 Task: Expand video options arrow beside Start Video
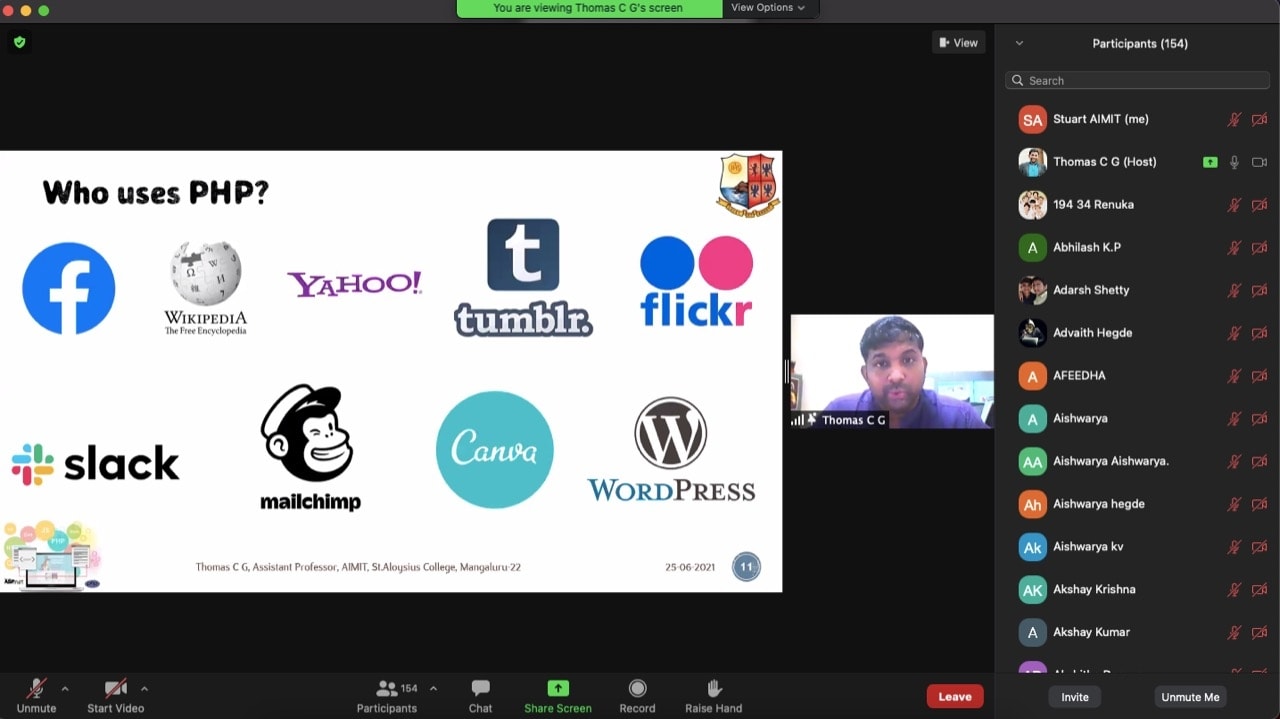pos(144,688)
